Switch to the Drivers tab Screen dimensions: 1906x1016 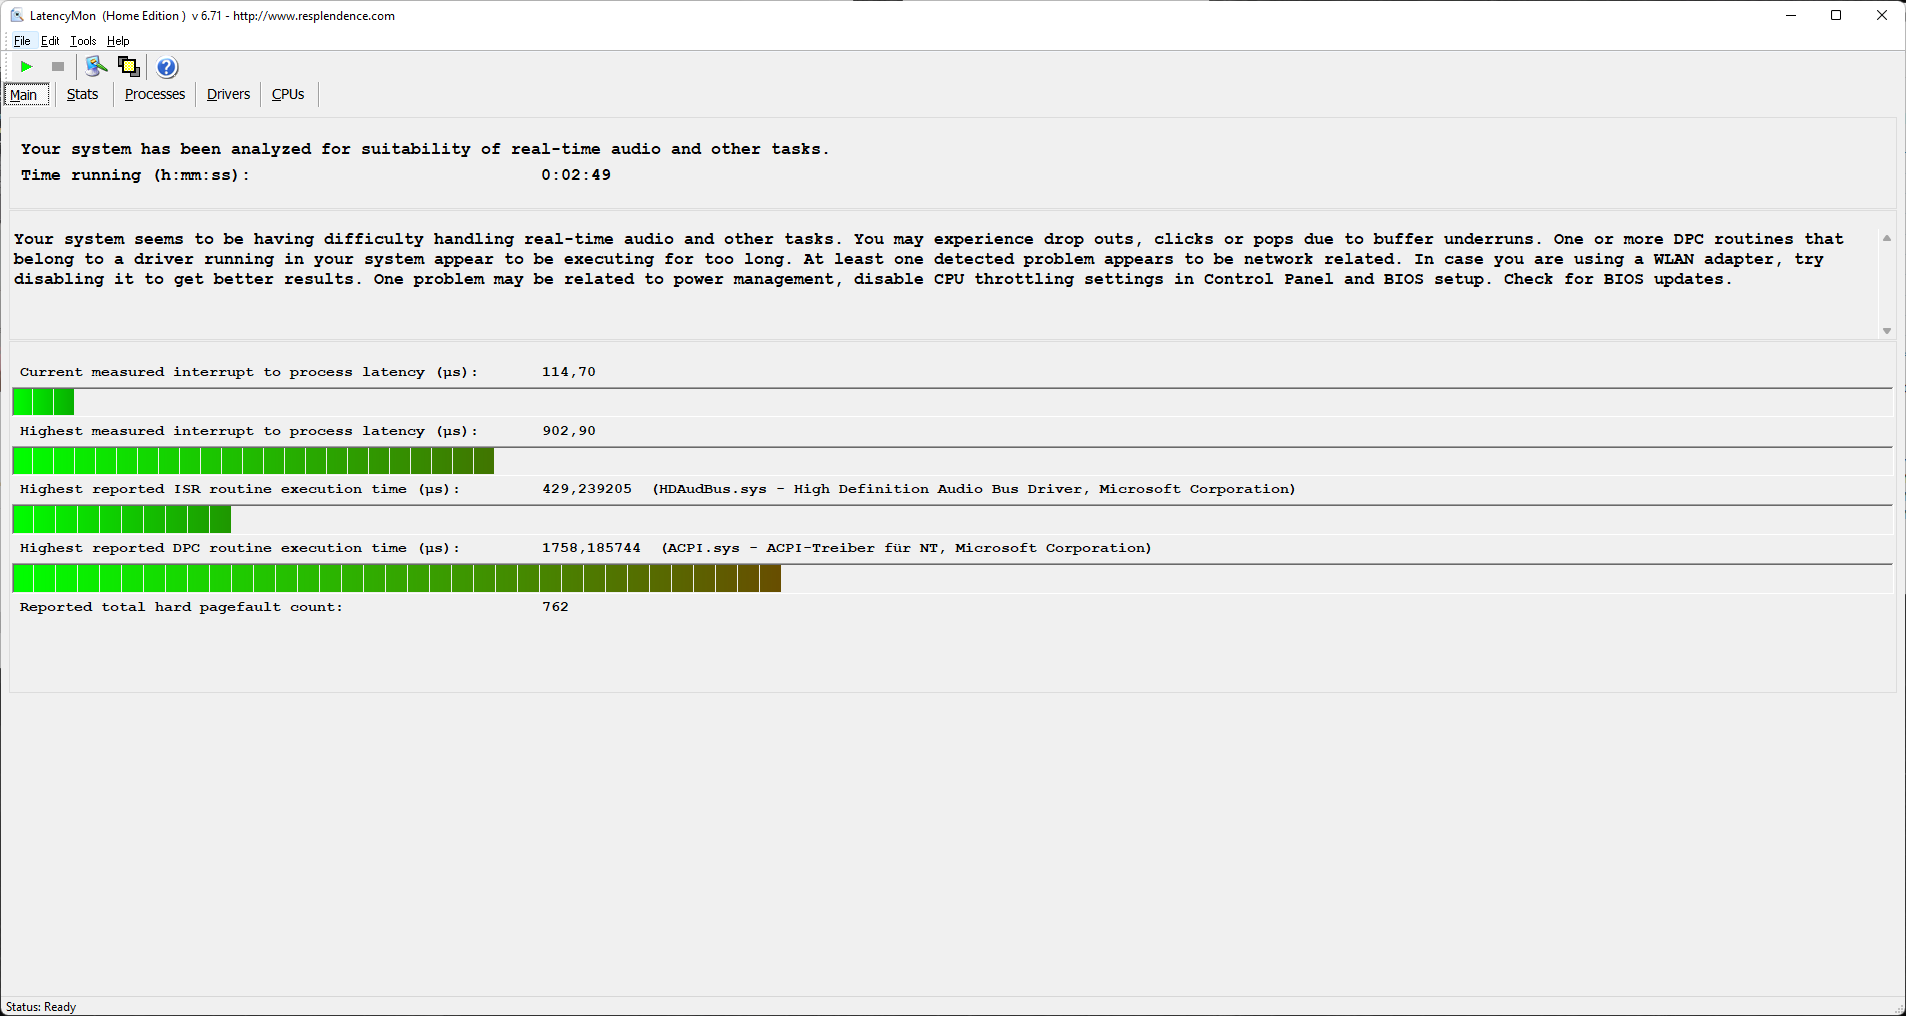228,94
